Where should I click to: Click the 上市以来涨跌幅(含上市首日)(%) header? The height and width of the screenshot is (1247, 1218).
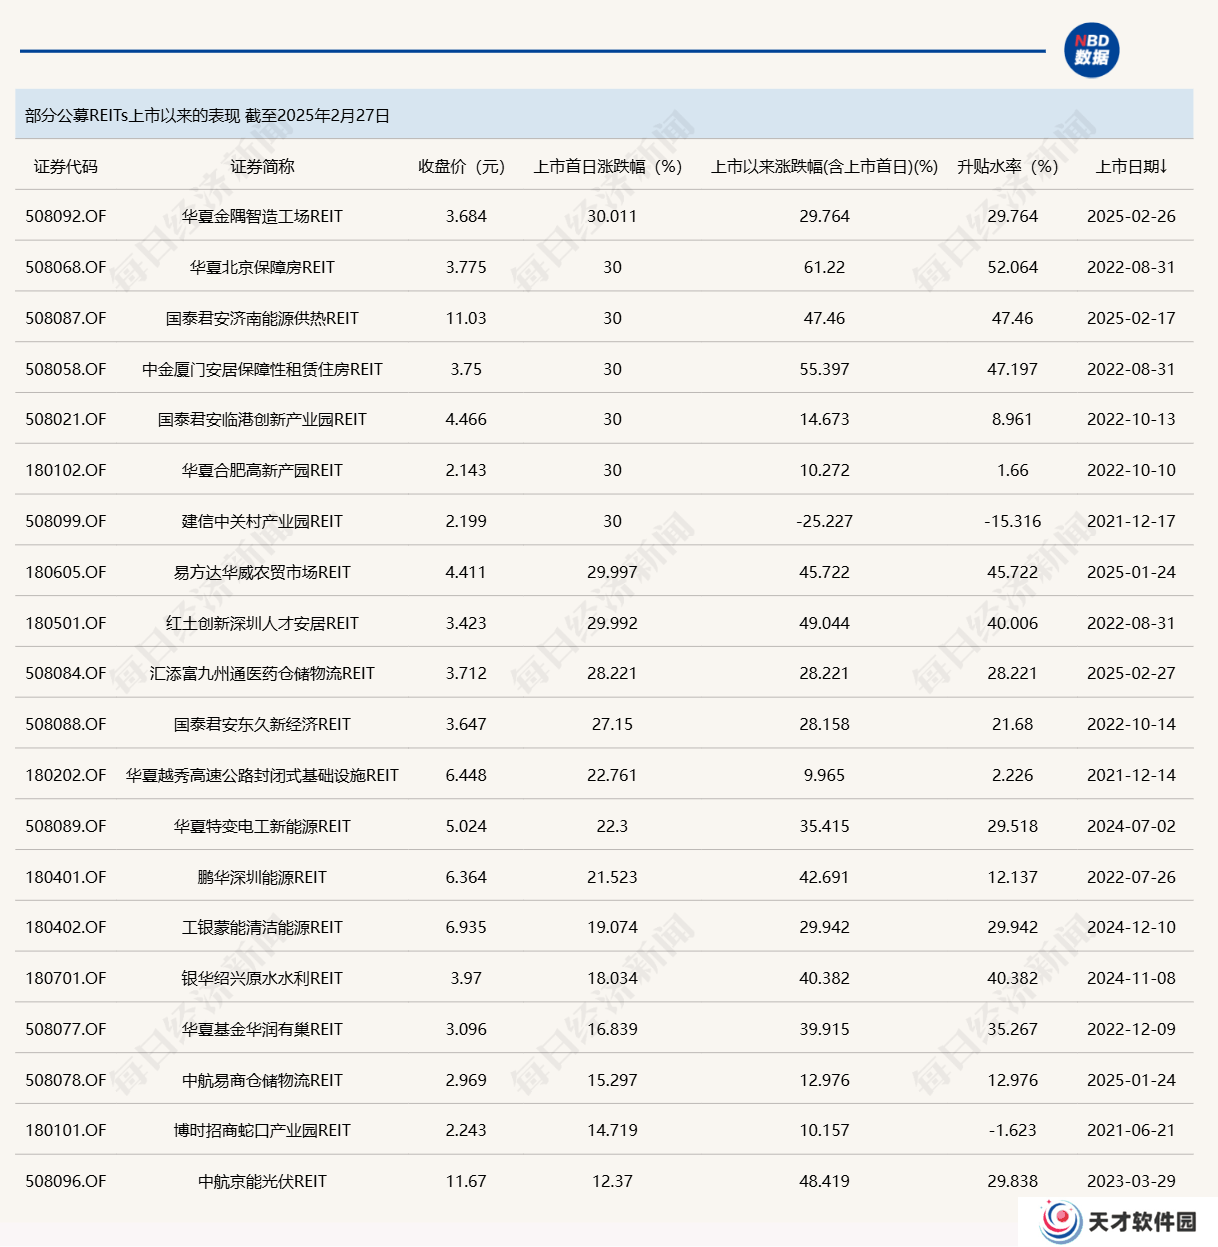pyautogui.click(x=824, y=167)
